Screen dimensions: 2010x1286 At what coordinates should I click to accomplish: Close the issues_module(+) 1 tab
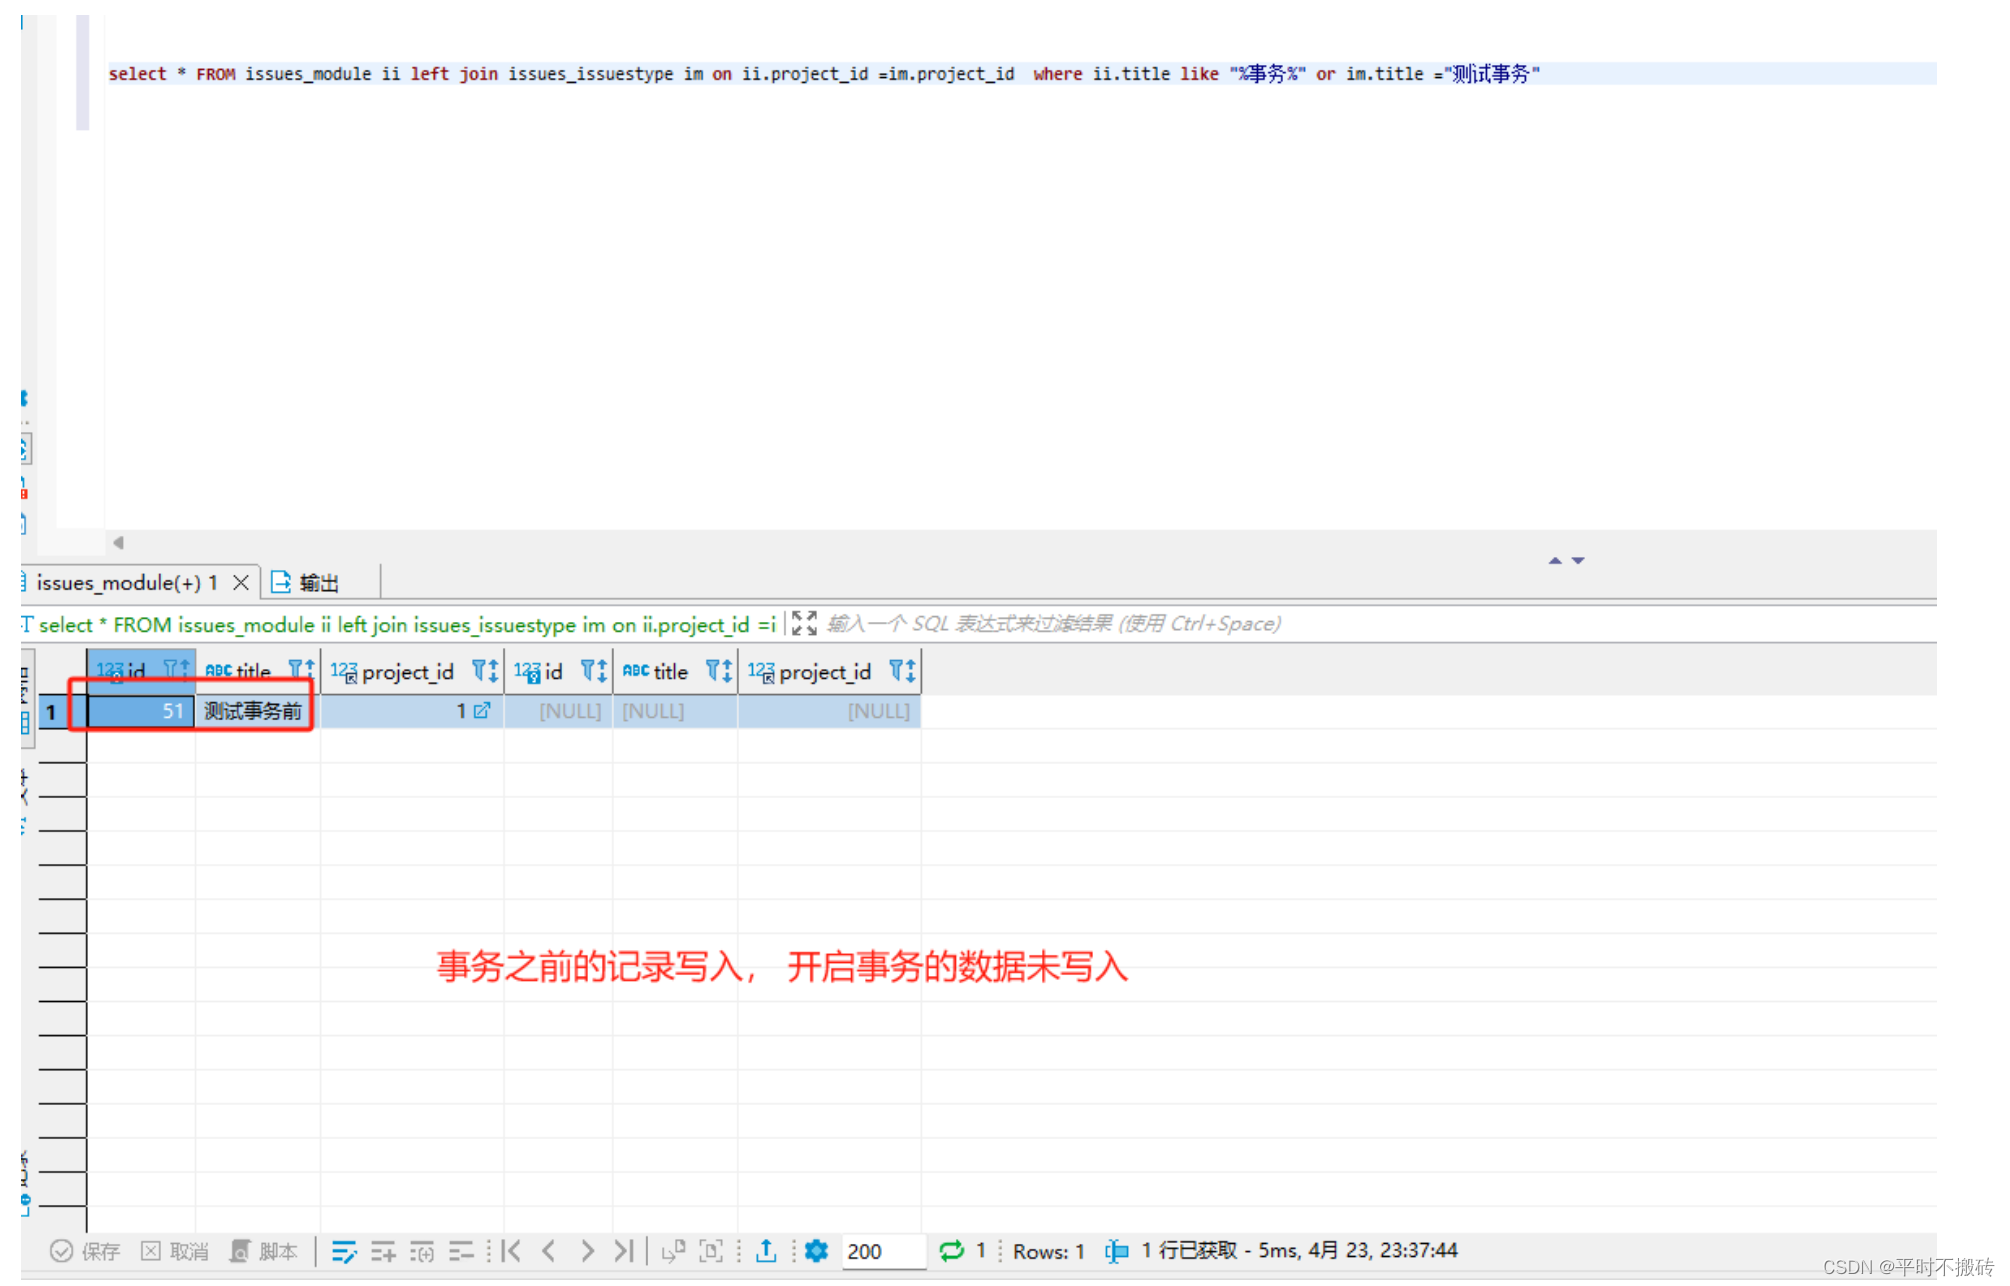241,582
